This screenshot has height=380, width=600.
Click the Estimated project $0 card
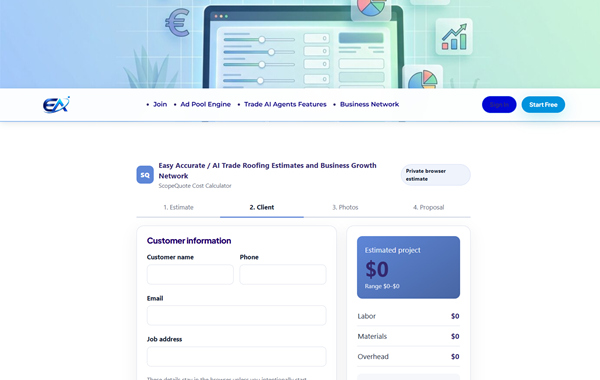pos(408,267)
